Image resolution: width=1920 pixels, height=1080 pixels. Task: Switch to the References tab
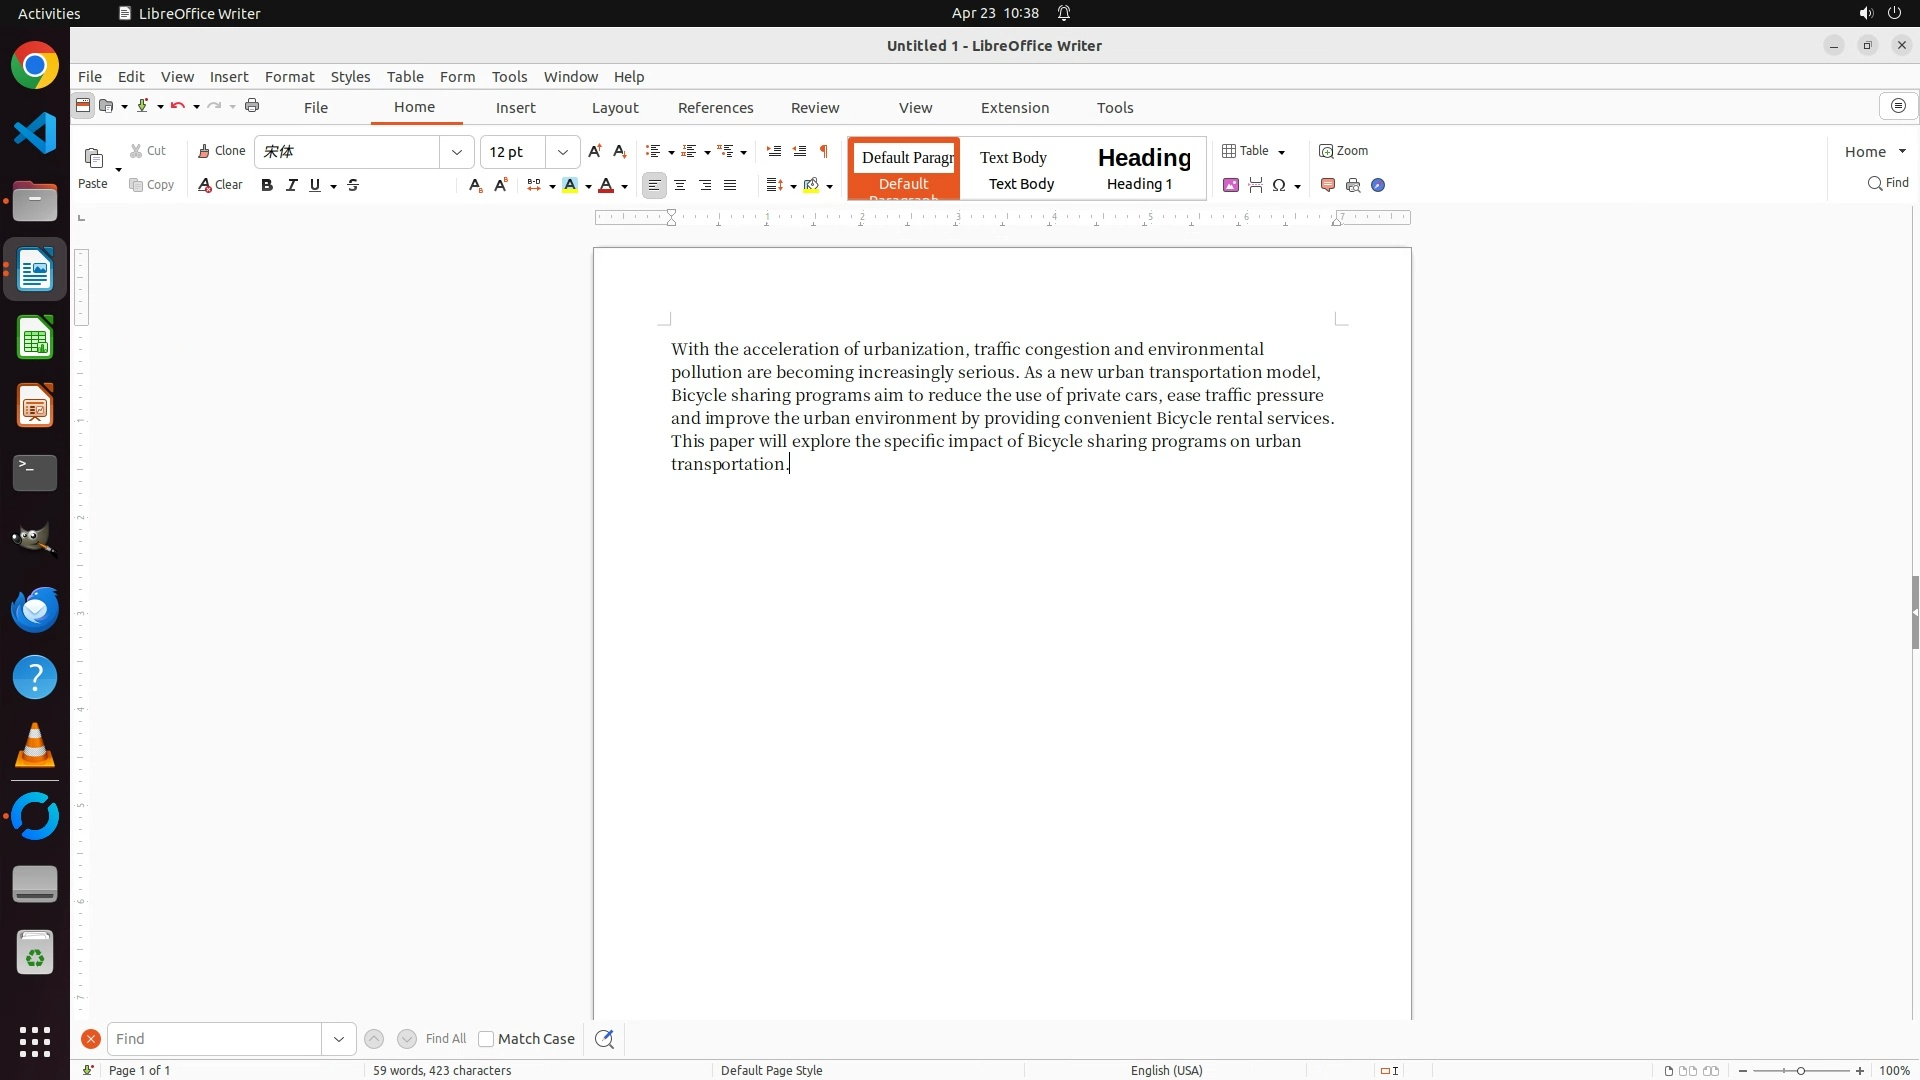coord(715,108)
